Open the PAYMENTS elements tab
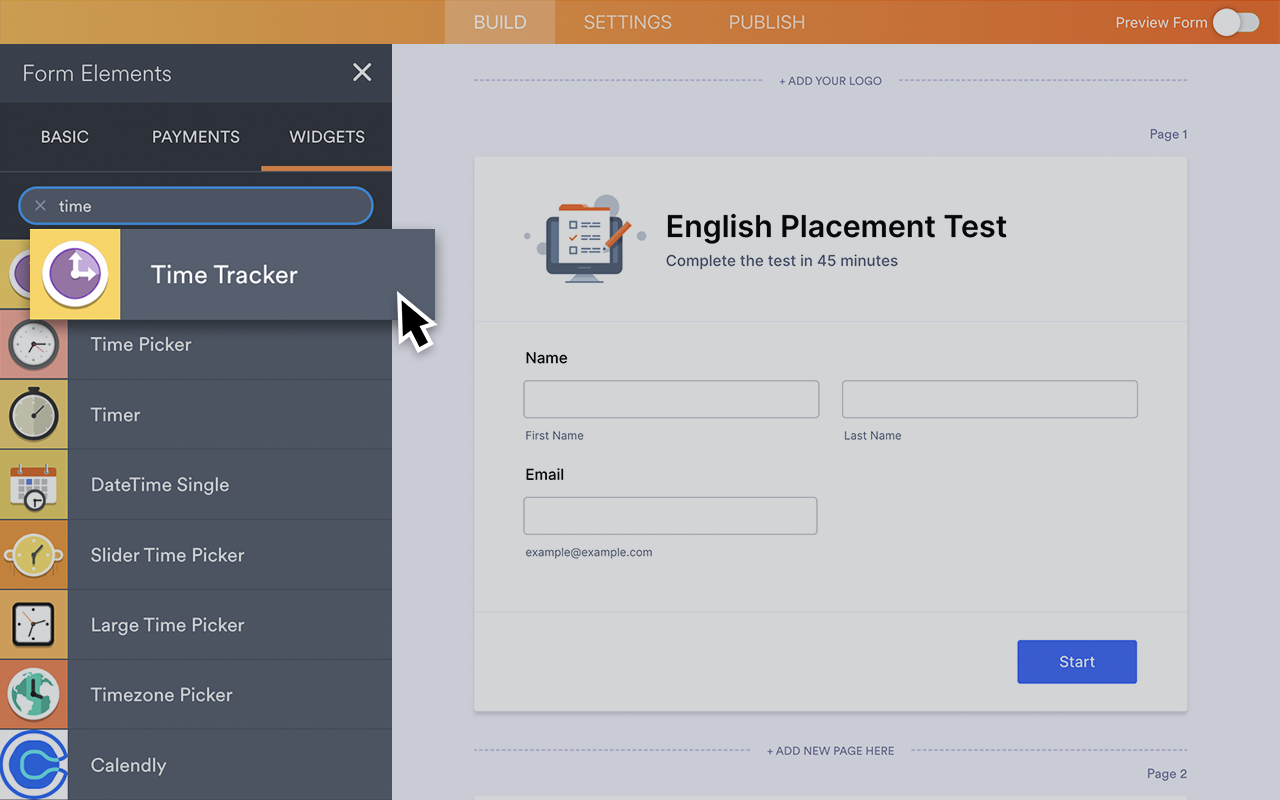Image resolution: width=1280 pixels, height=800 pixels. pos(195,136)
